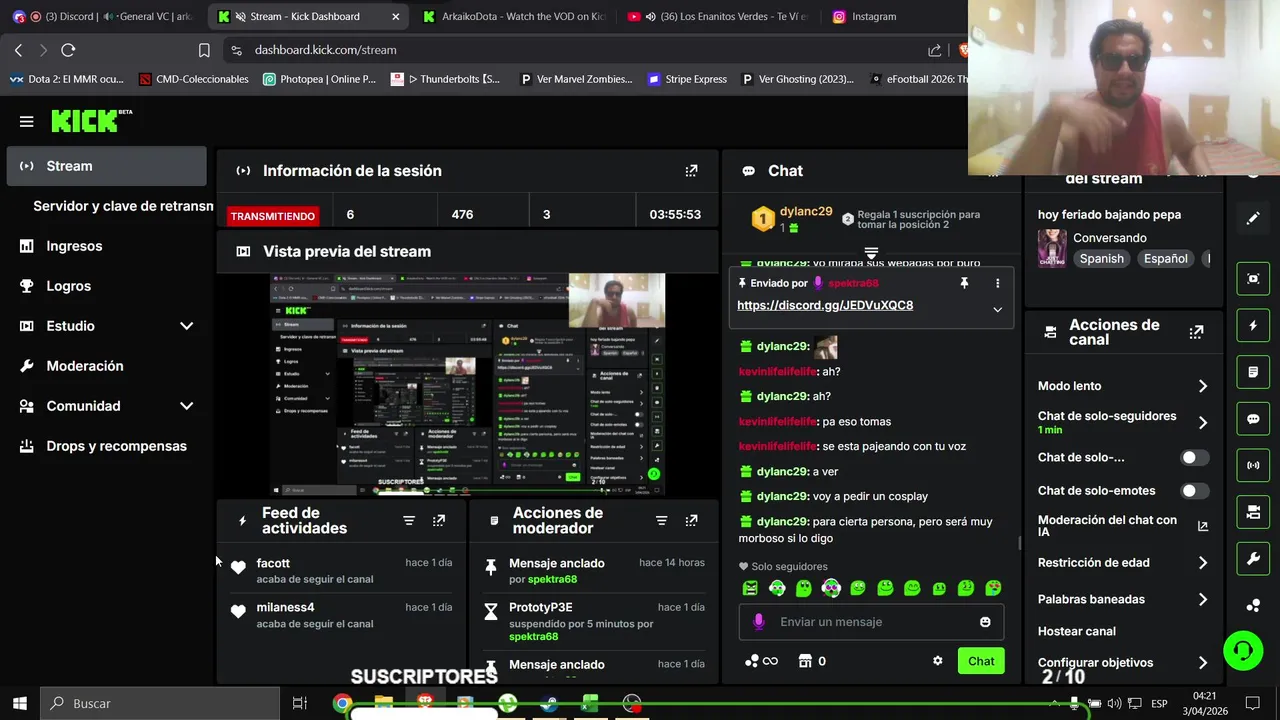This screenshot has width=1280, height=720.
Task: Click browser reload button
Action: point(68,50)
